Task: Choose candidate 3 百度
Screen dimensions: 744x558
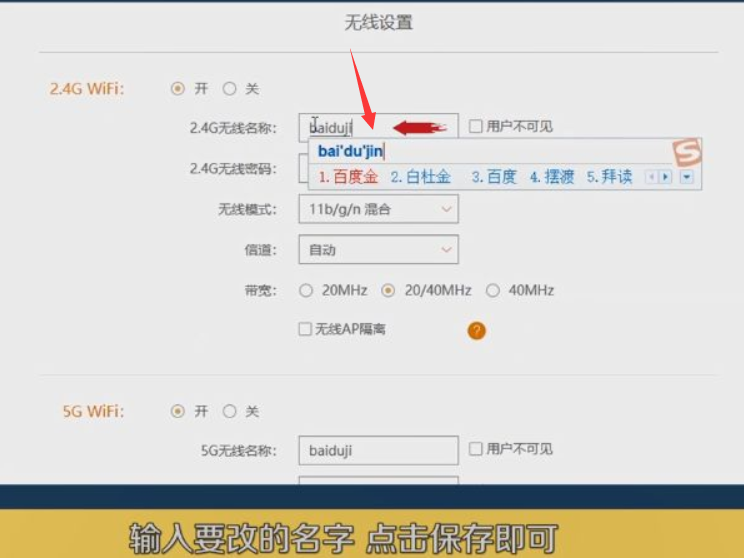Action: 493,177
